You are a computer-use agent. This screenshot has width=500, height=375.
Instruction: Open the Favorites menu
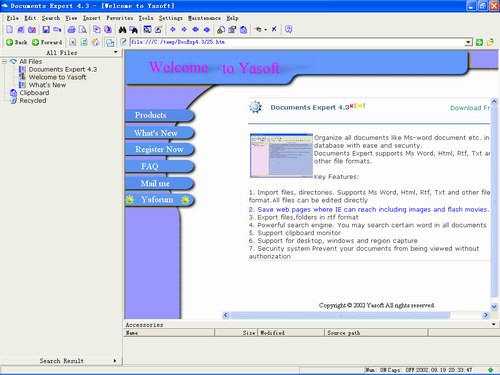tap(119, 18)
